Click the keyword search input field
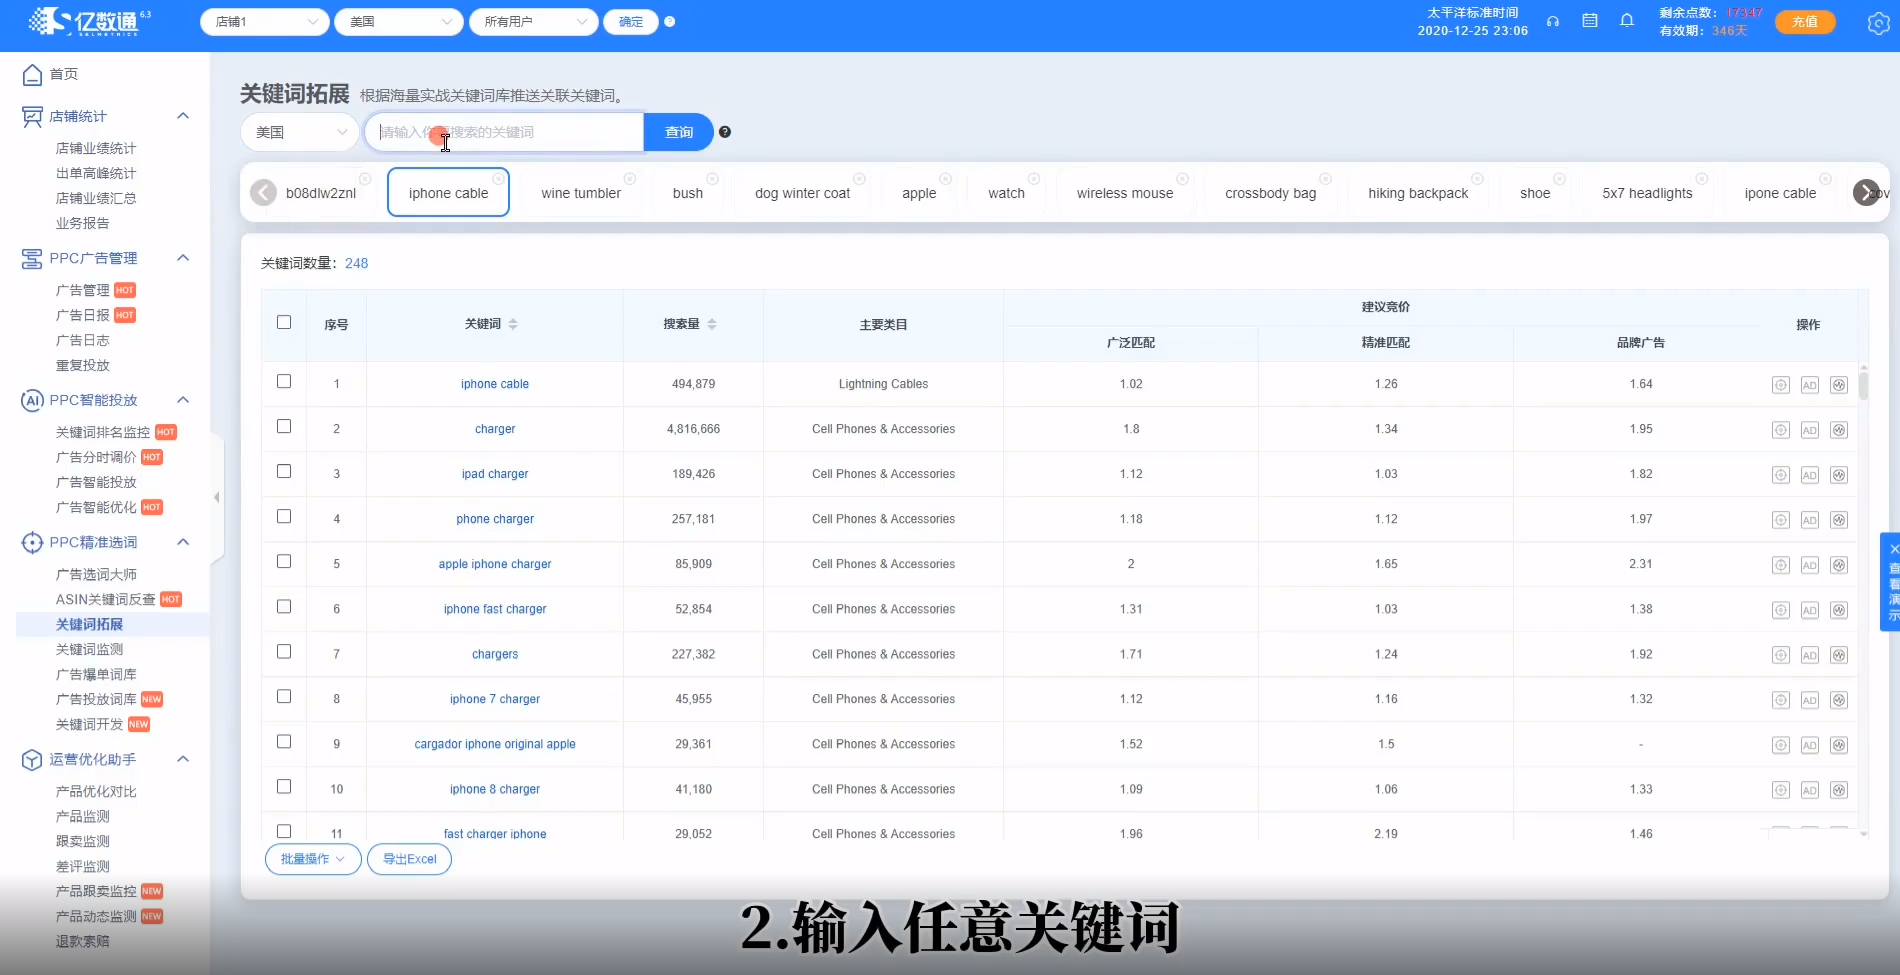 pos(504,132)
